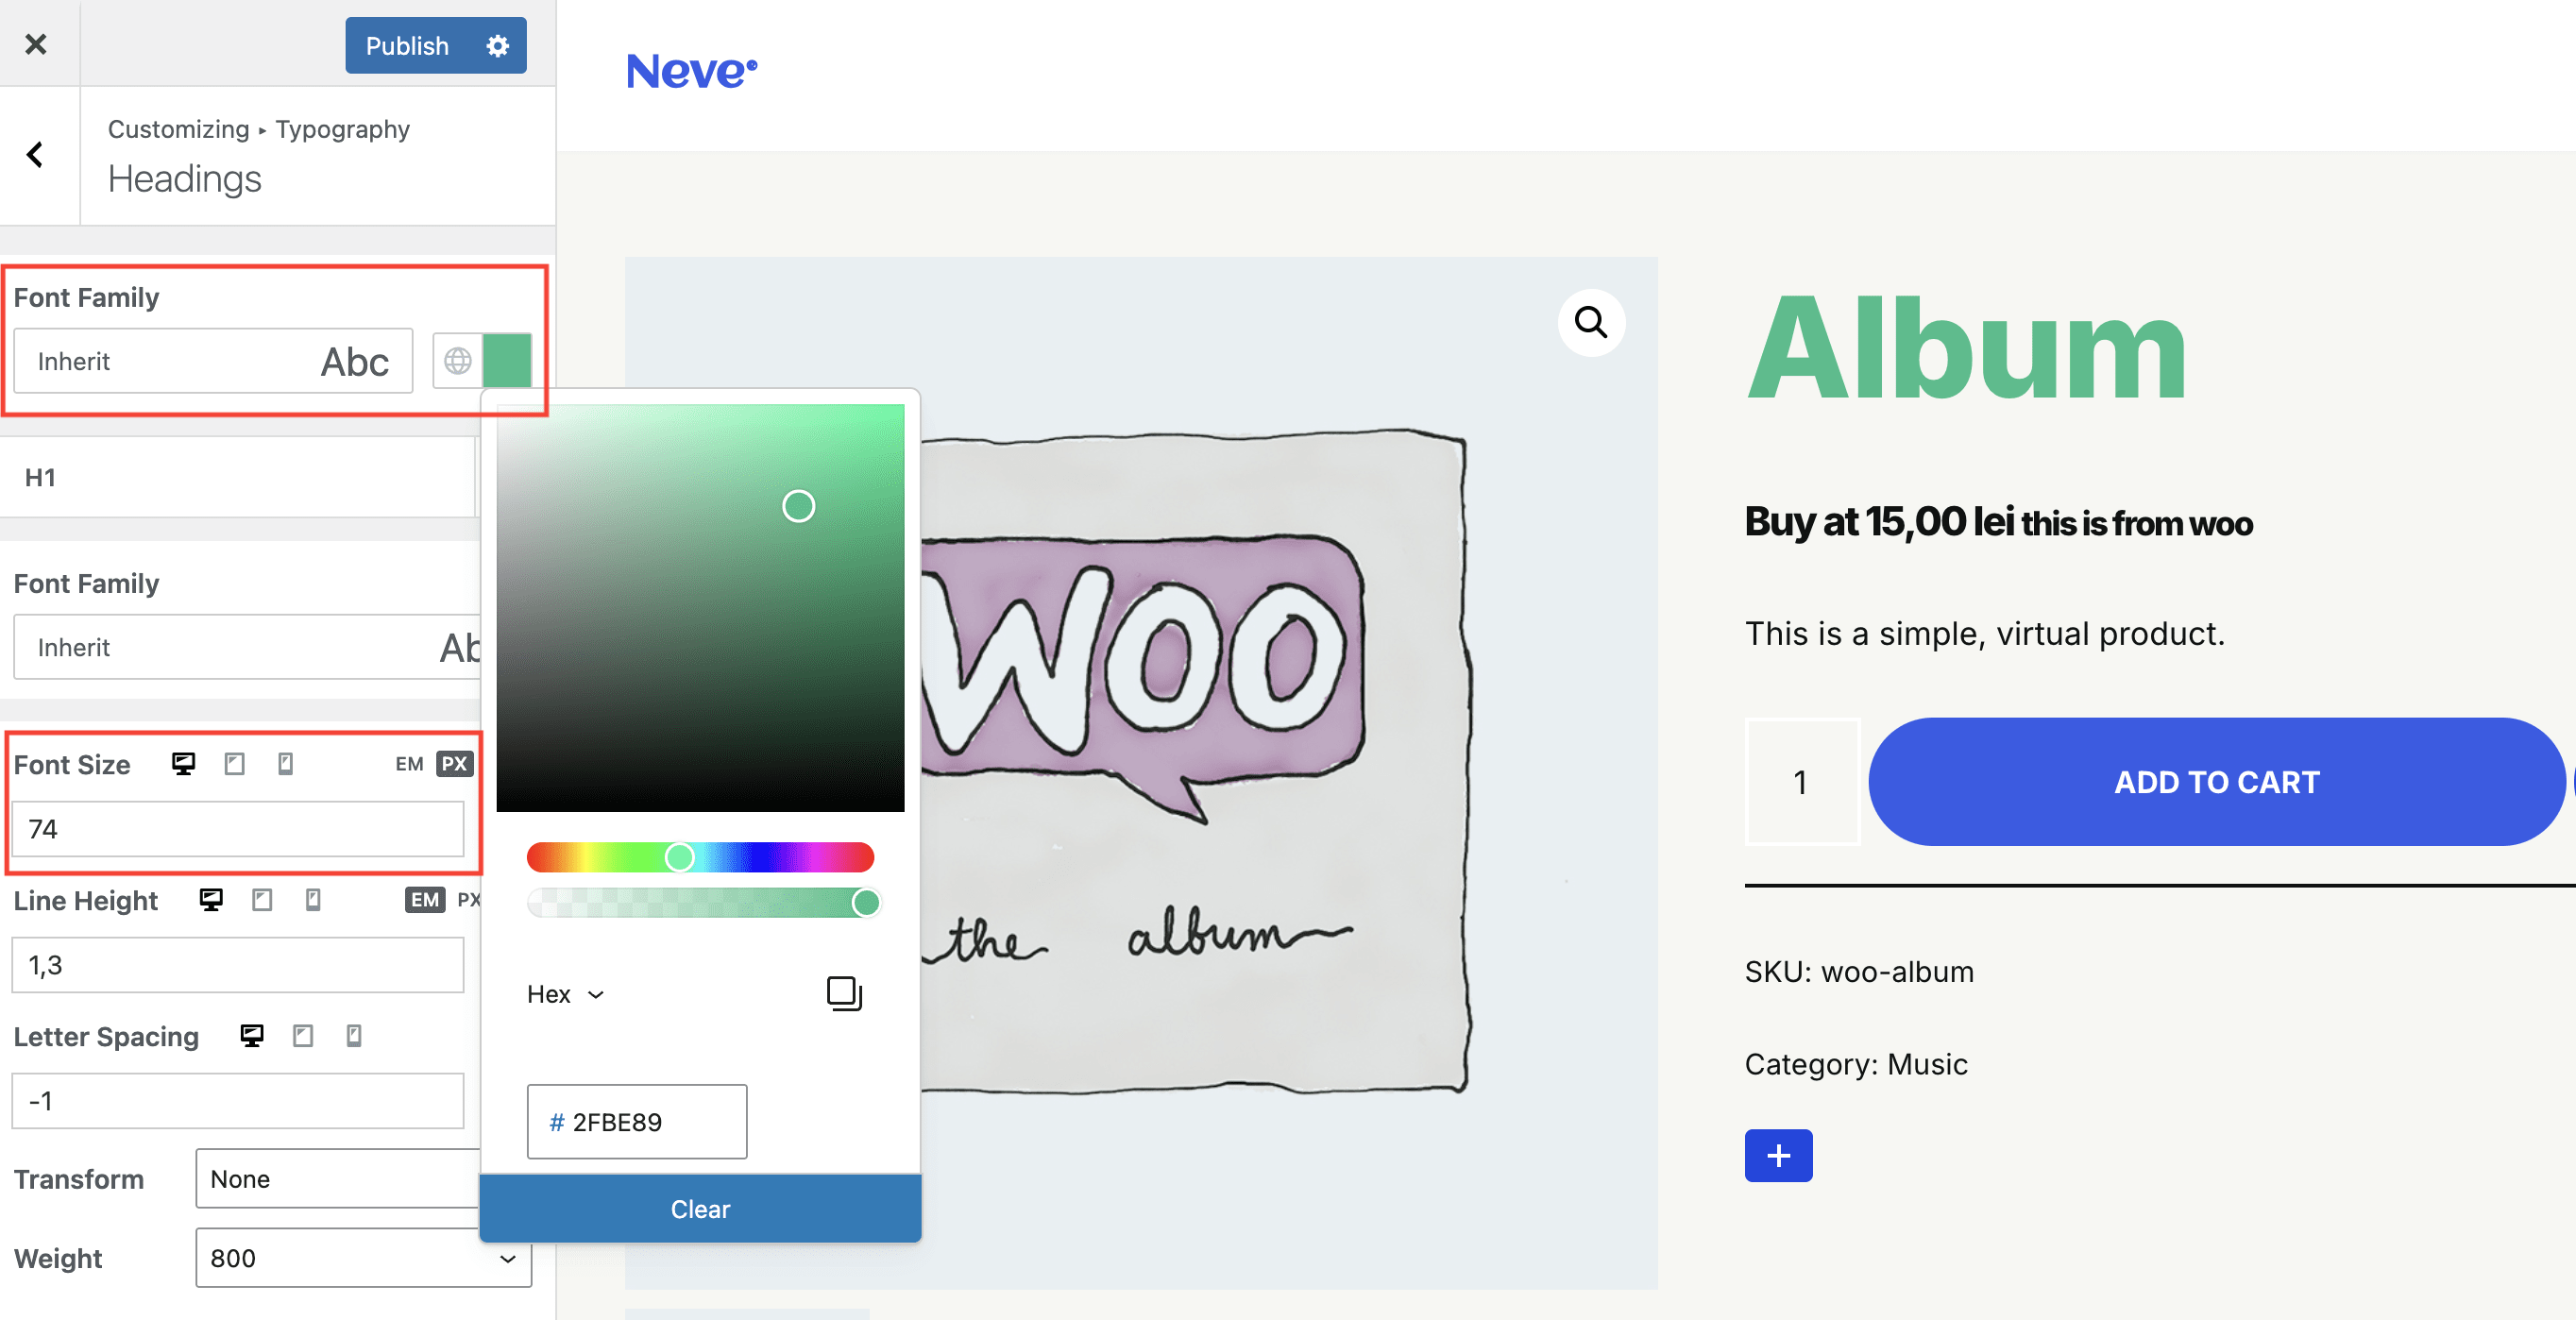The width and height of the screenshot is (2576, 1320).
Task: Set Line Height unit to EM
Action: [424, 900]
